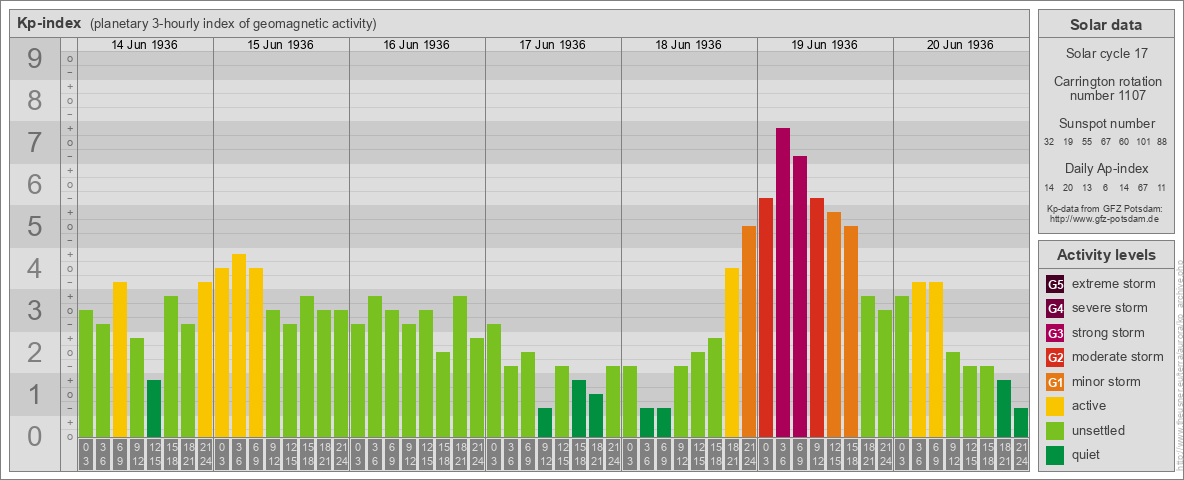This screenshot has height=480, width=1184.
Task: Click the Solar cycle 17 text
Action: (1106, 54)
